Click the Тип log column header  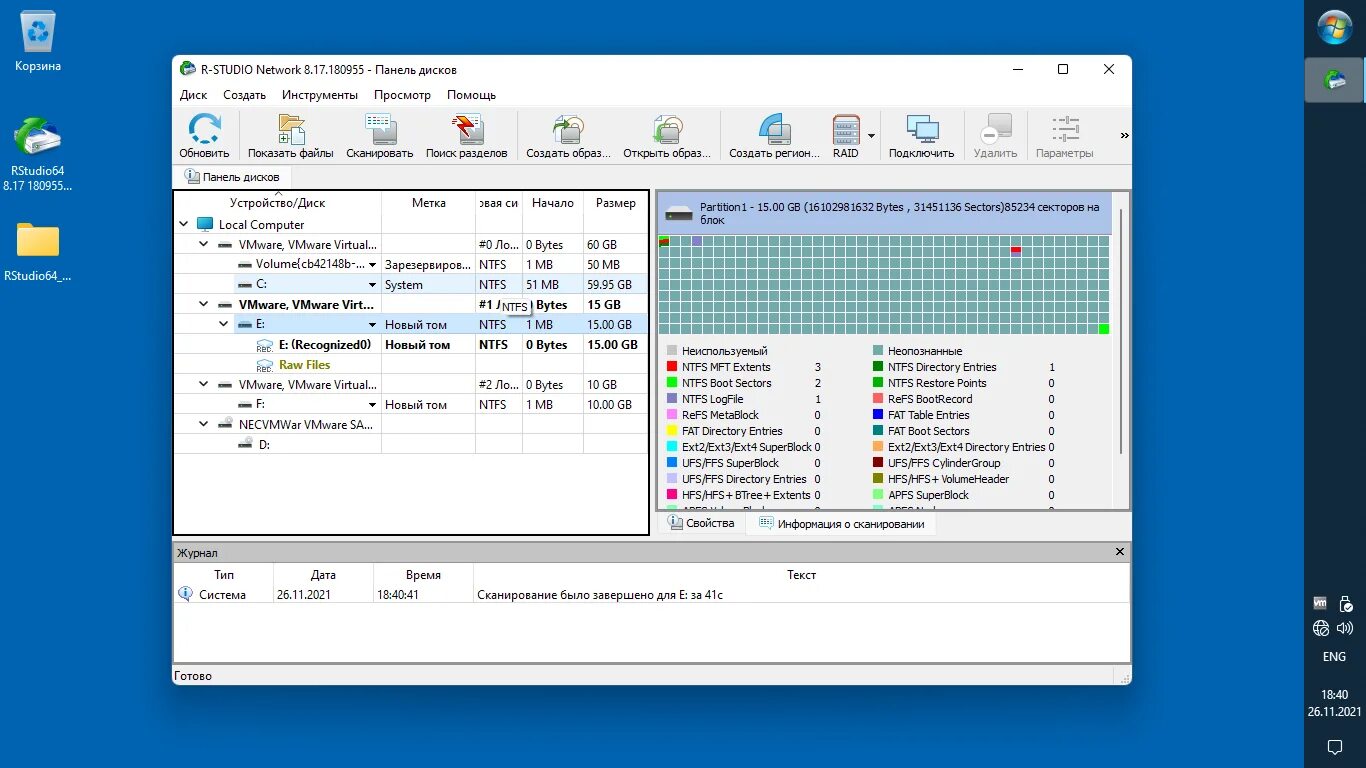click(x=224, y=575)
